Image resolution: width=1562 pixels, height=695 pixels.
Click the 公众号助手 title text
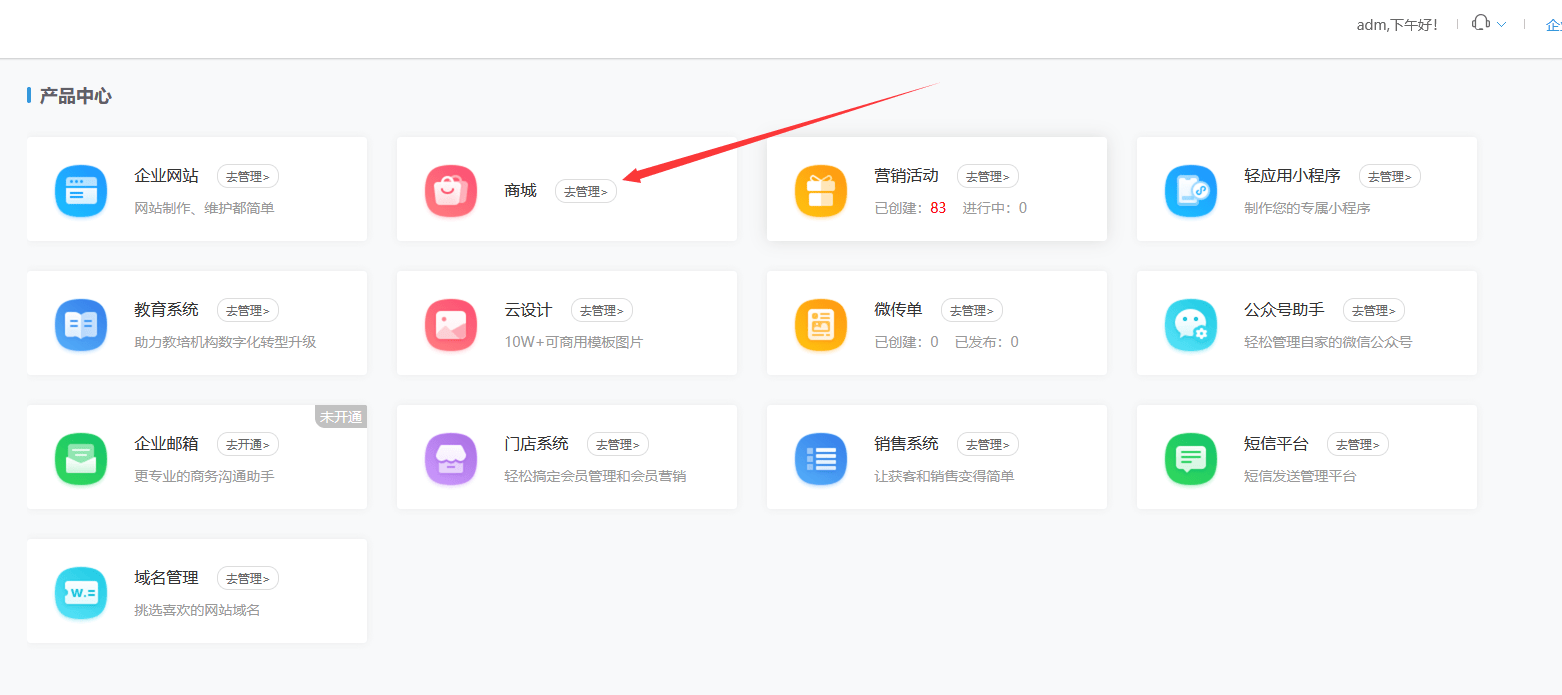(1284, 310)
